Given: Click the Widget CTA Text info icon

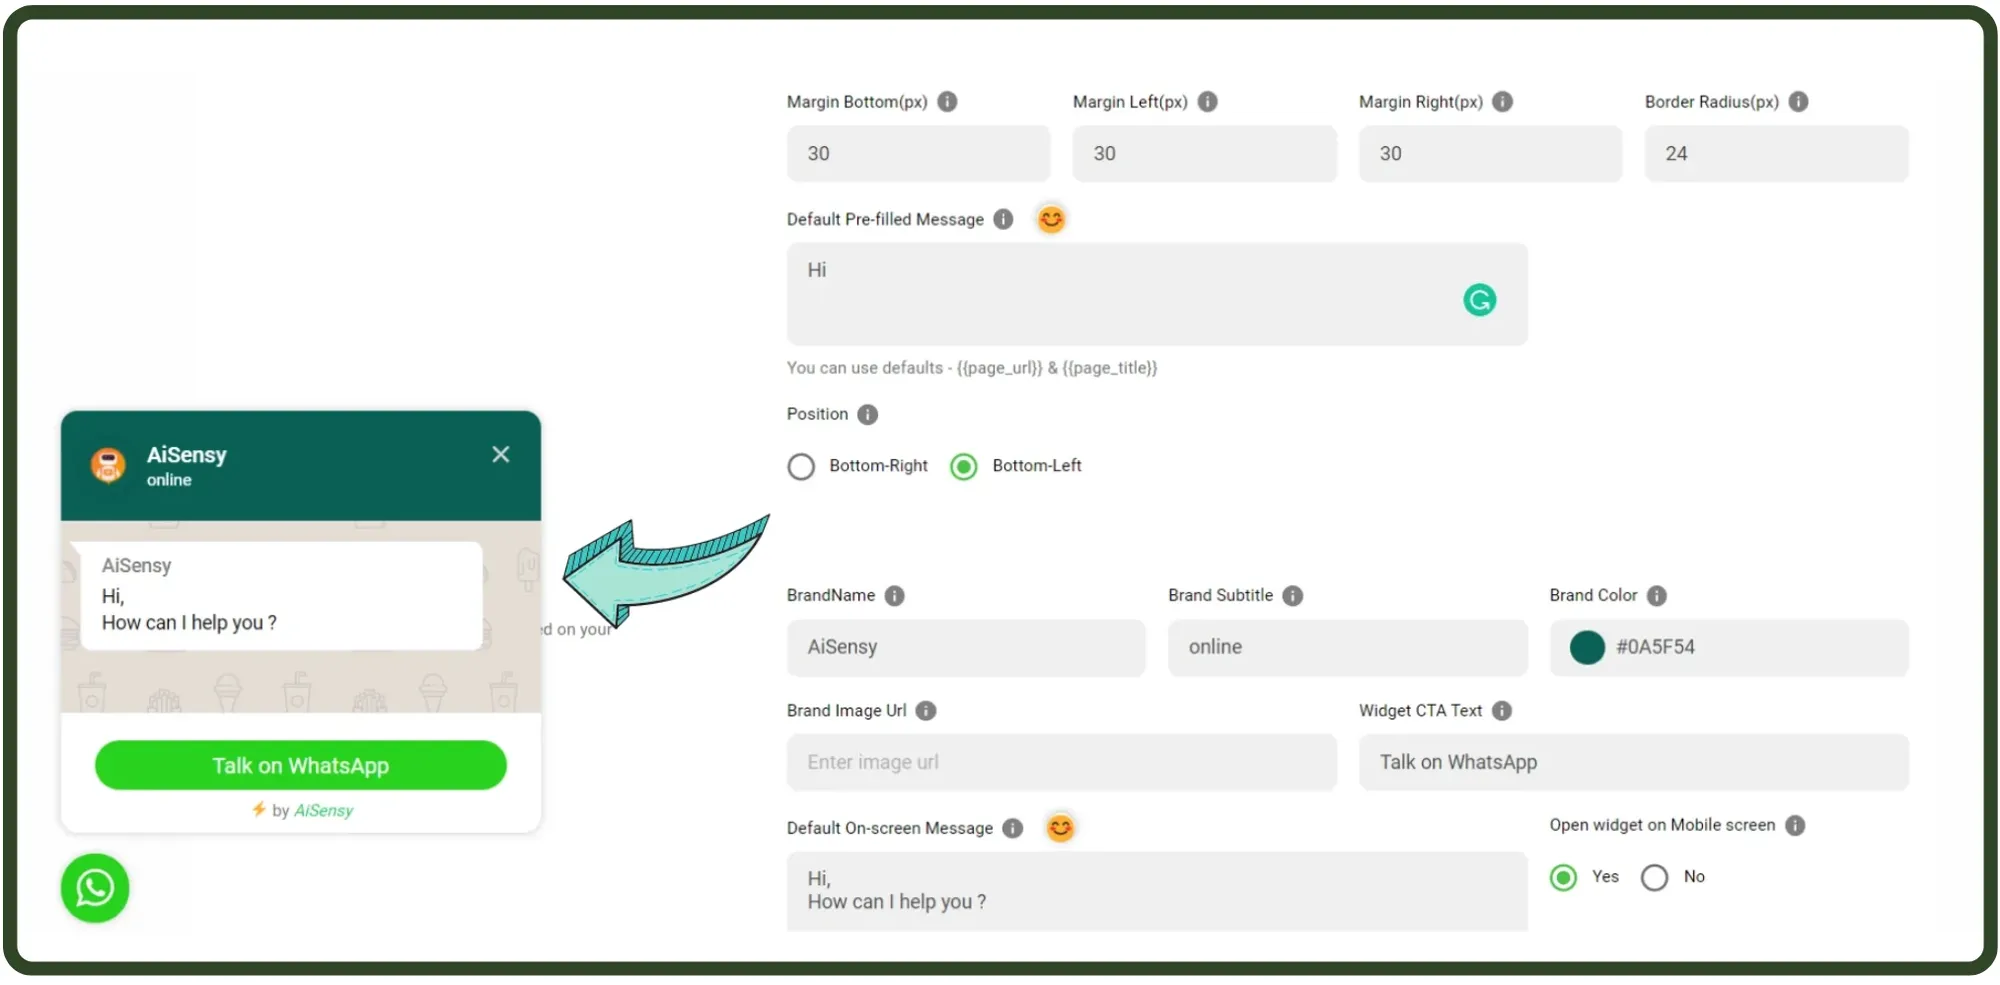Looking at the screenshot, I should click(1501, 711).
